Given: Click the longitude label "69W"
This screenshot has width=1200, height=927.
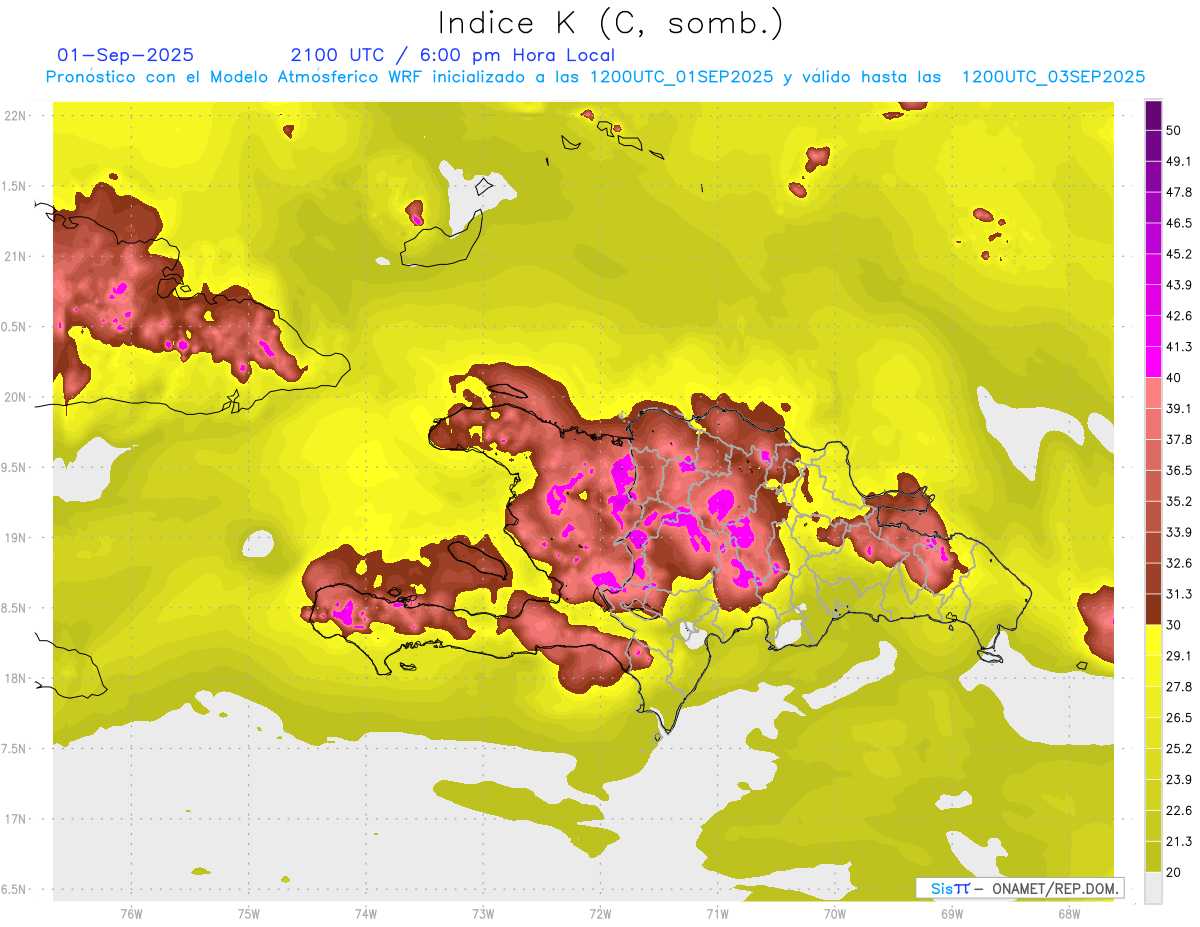Looking at the screenshot, I should pyautogui.click(x=952, y=914).
